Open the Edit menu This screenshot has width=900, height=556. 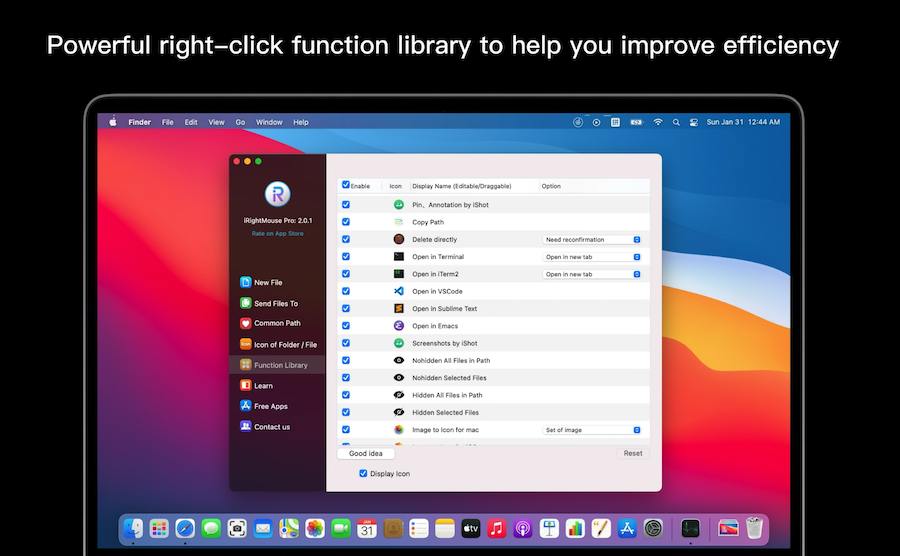(191, 122)
